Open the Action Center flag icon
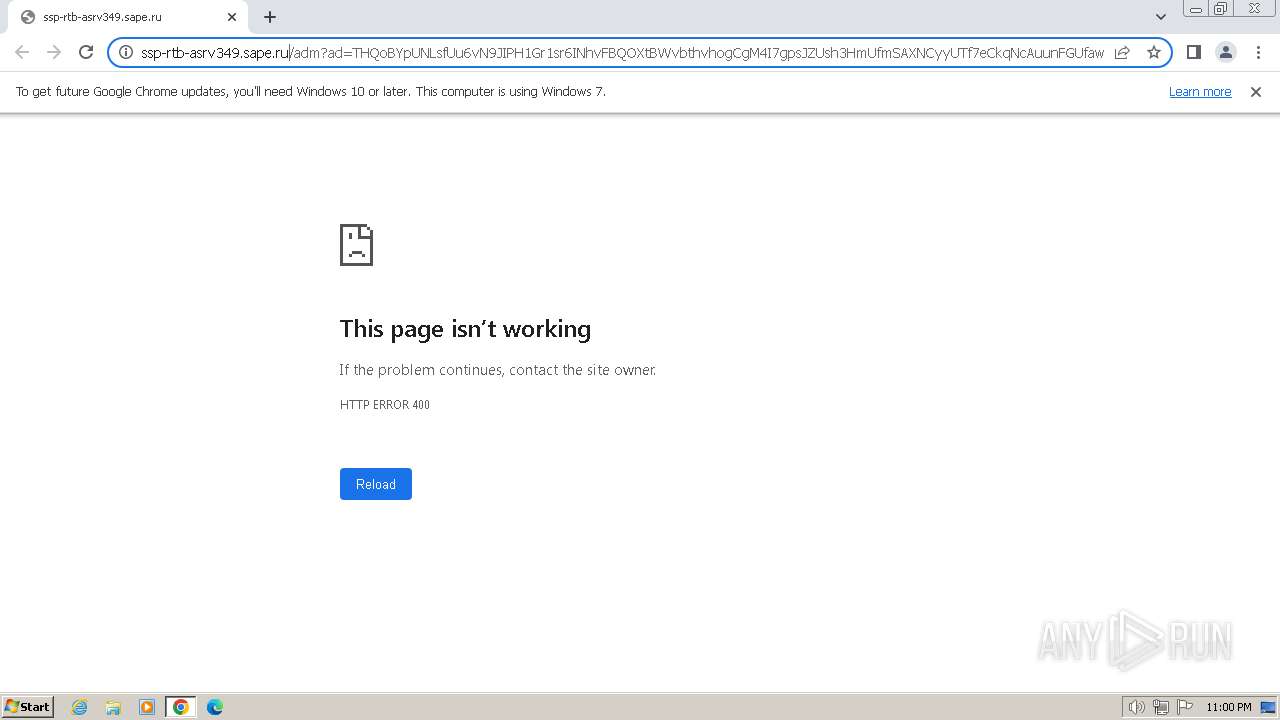 [x=1185, y=707]
